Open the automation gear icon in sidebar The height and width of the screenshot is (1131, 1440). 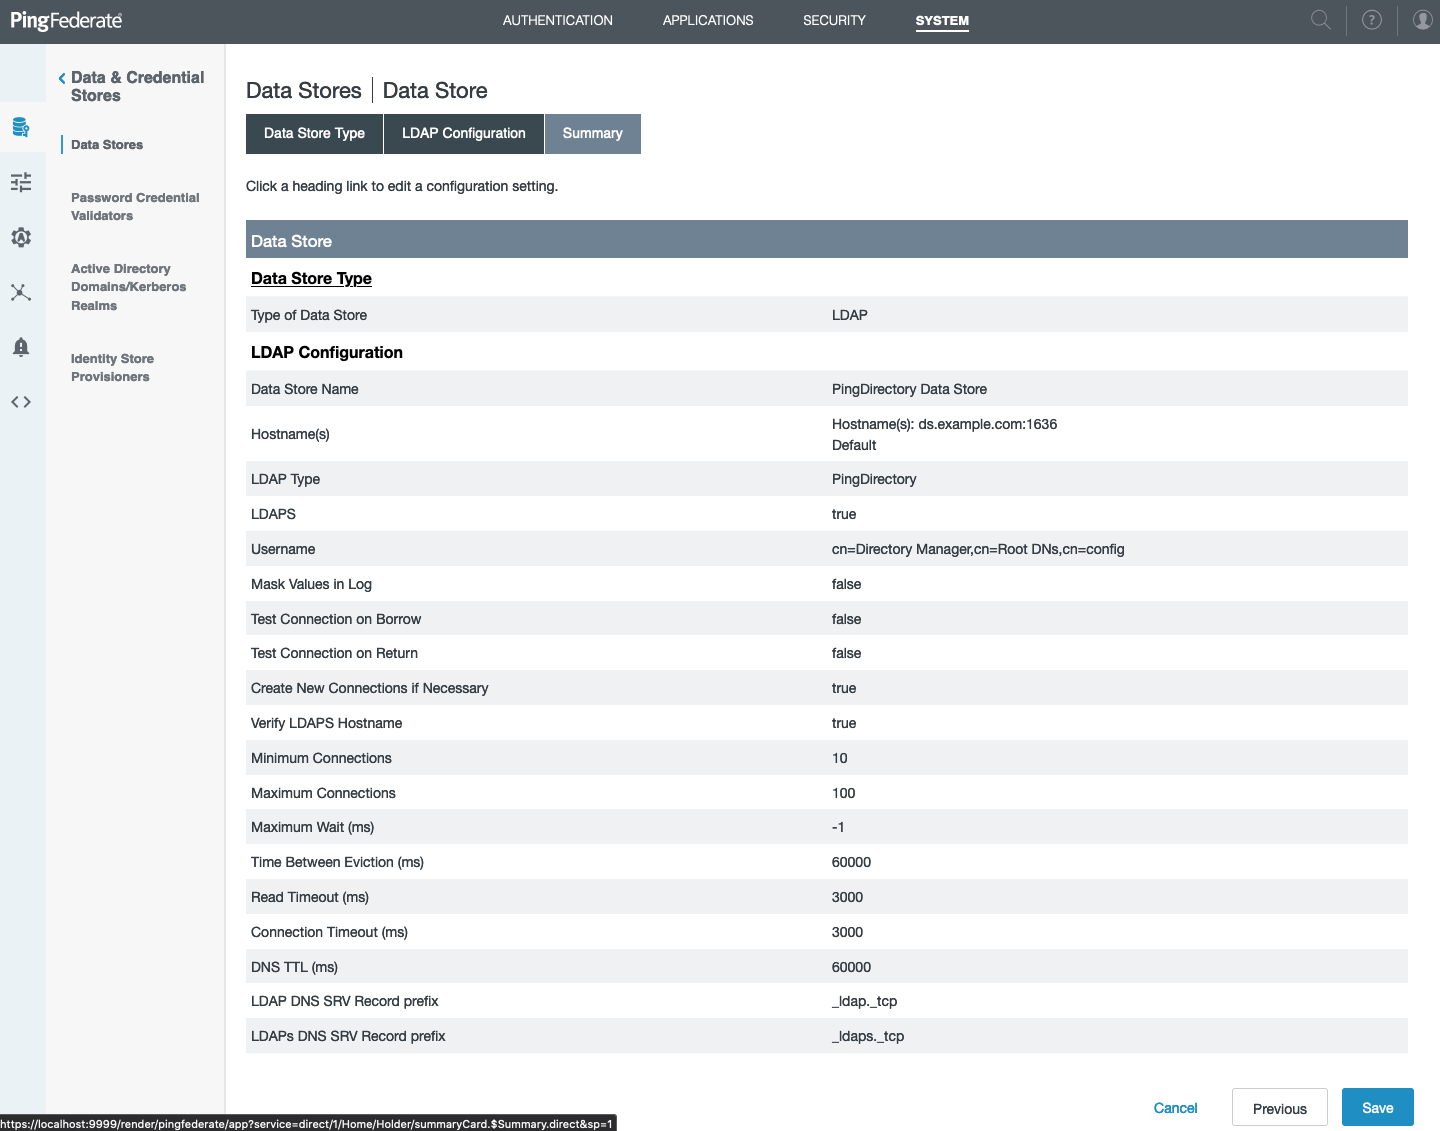(22, 237)
